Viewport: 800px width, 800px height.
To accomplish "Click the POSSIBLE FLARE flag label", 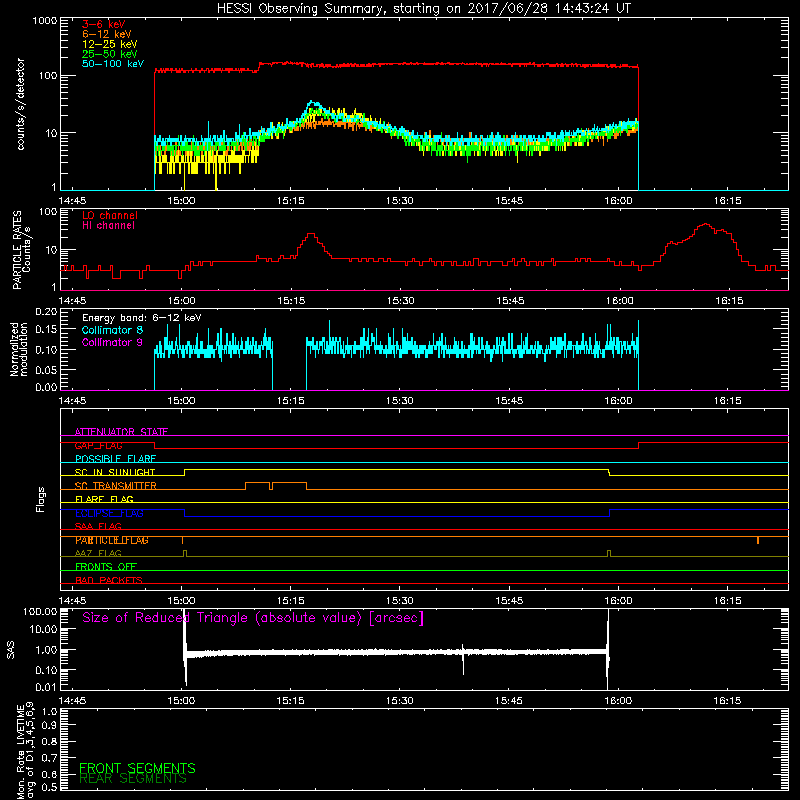I will pos(115,459).
